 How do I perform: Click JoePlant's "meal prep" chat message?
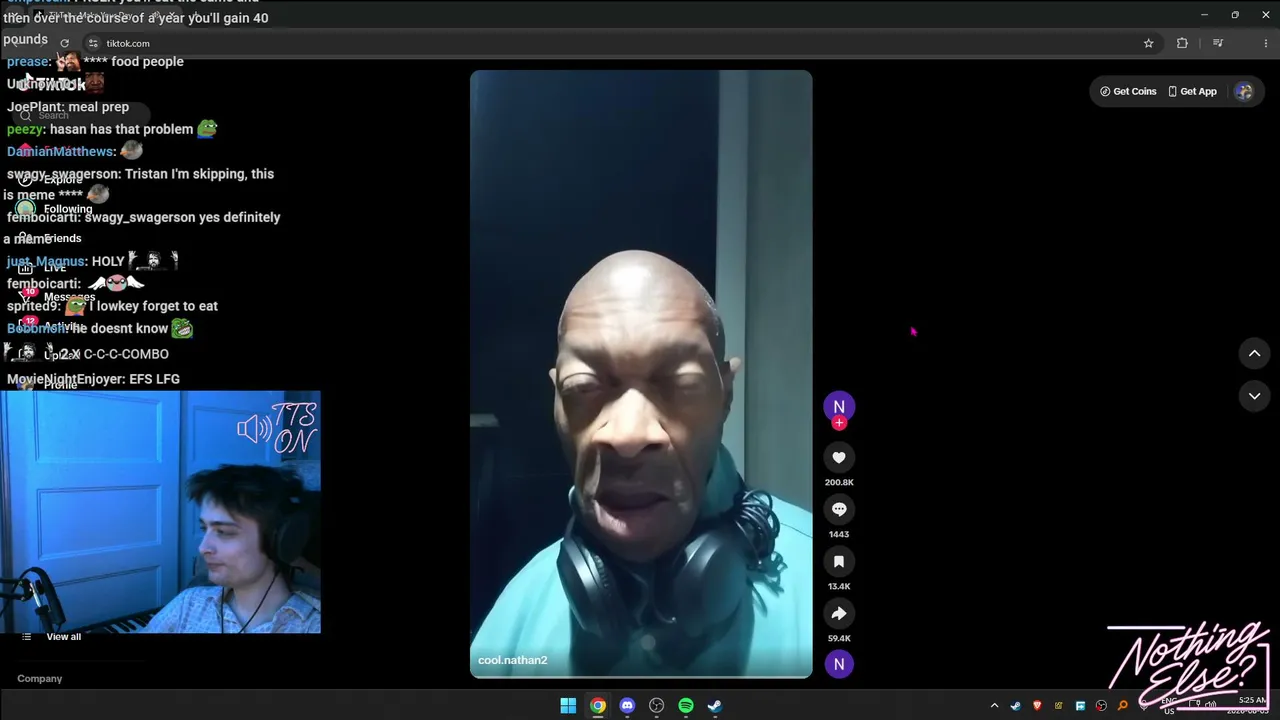click(68, 107)
